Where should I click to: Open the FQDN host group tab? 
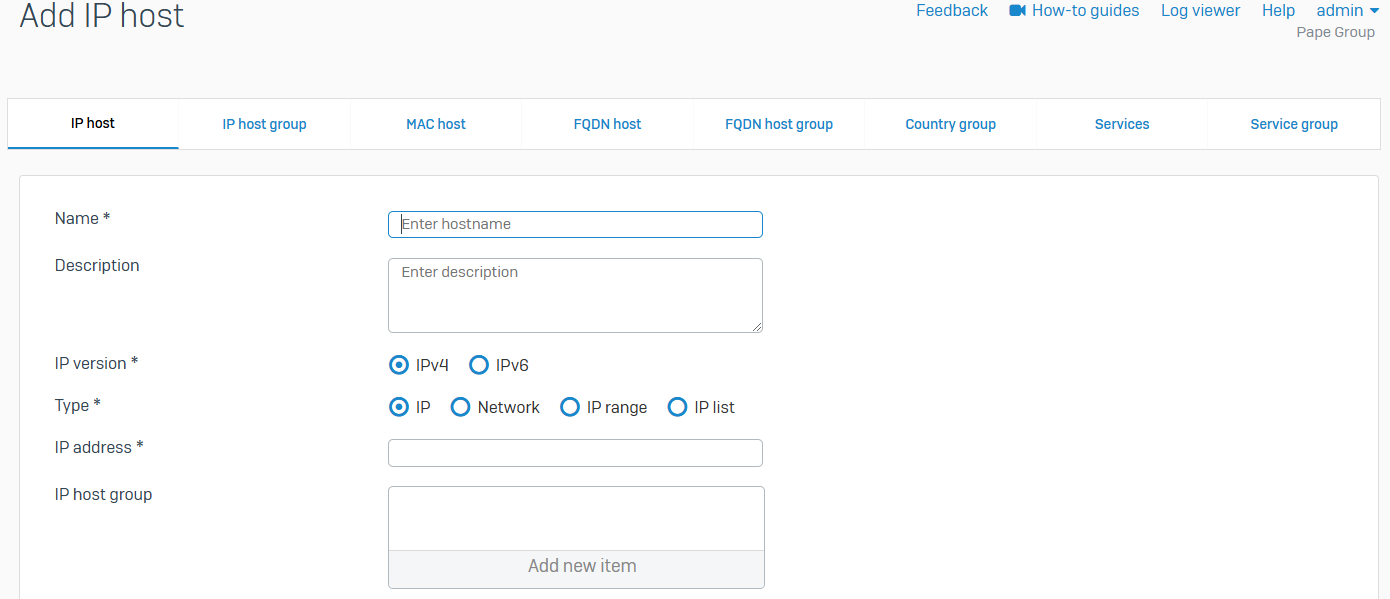pyautogui.click(x=779, y=124)
